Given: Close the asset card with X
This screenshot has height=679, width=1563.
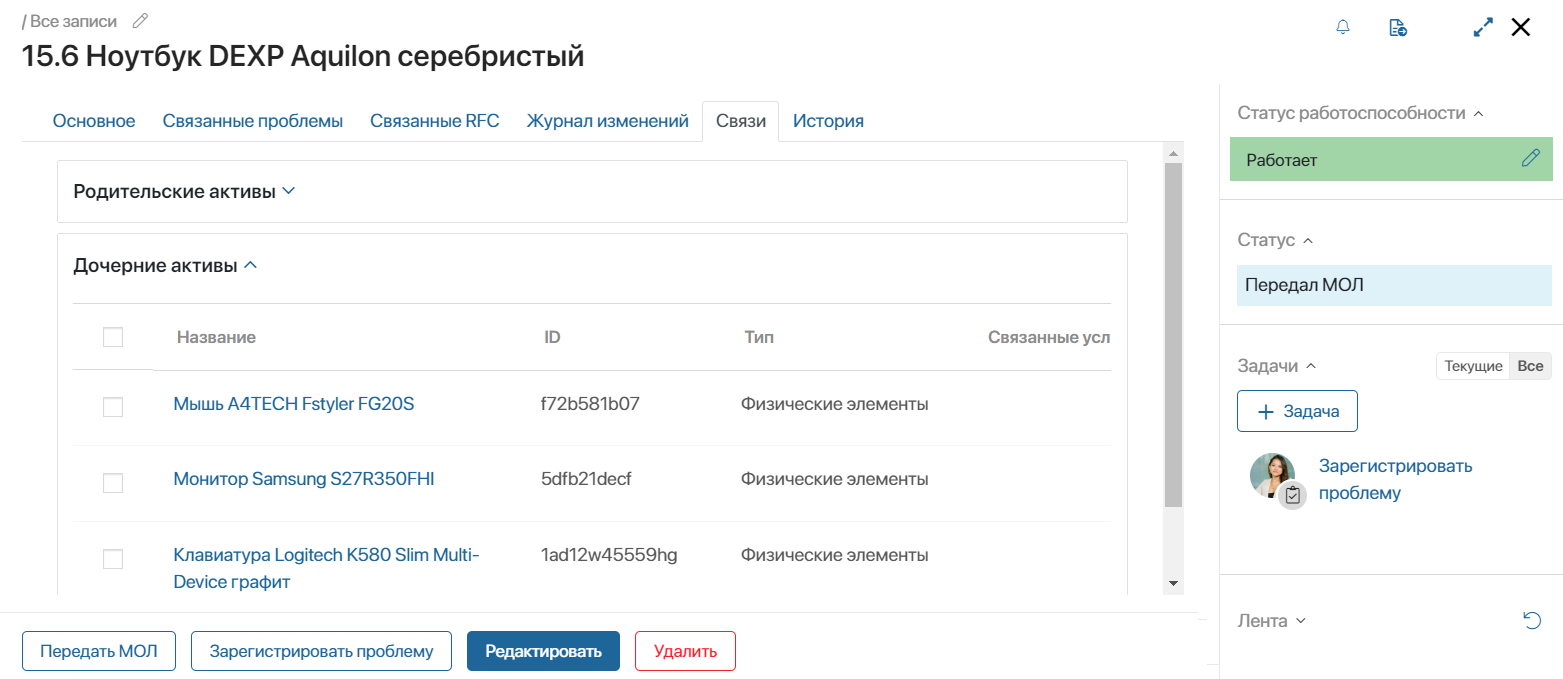Looking at the screenshot, I should coord(1520,27).
